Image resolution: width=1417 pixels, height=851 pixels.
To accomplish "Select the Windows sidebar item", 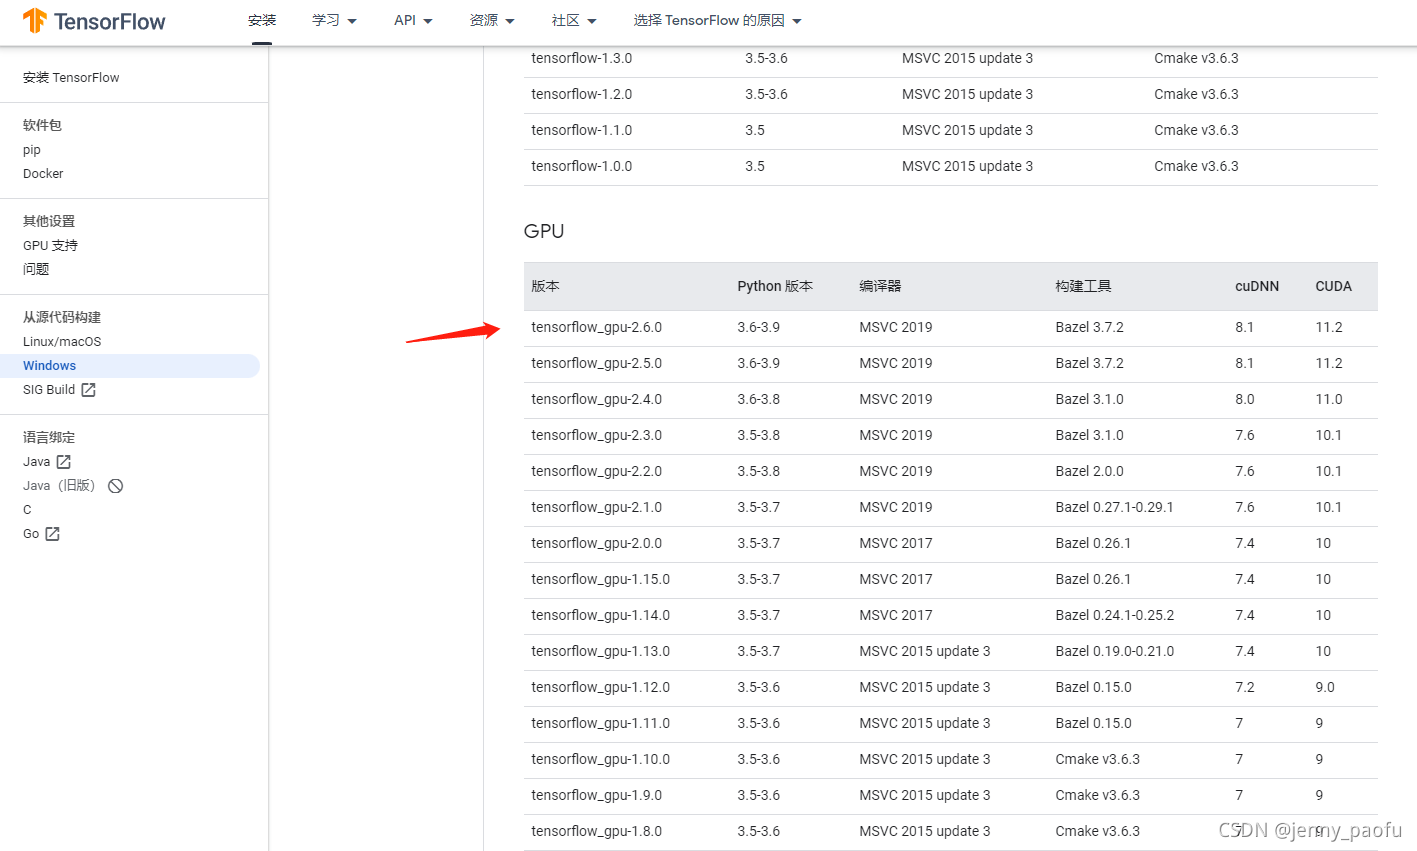I will pos(50,366).
